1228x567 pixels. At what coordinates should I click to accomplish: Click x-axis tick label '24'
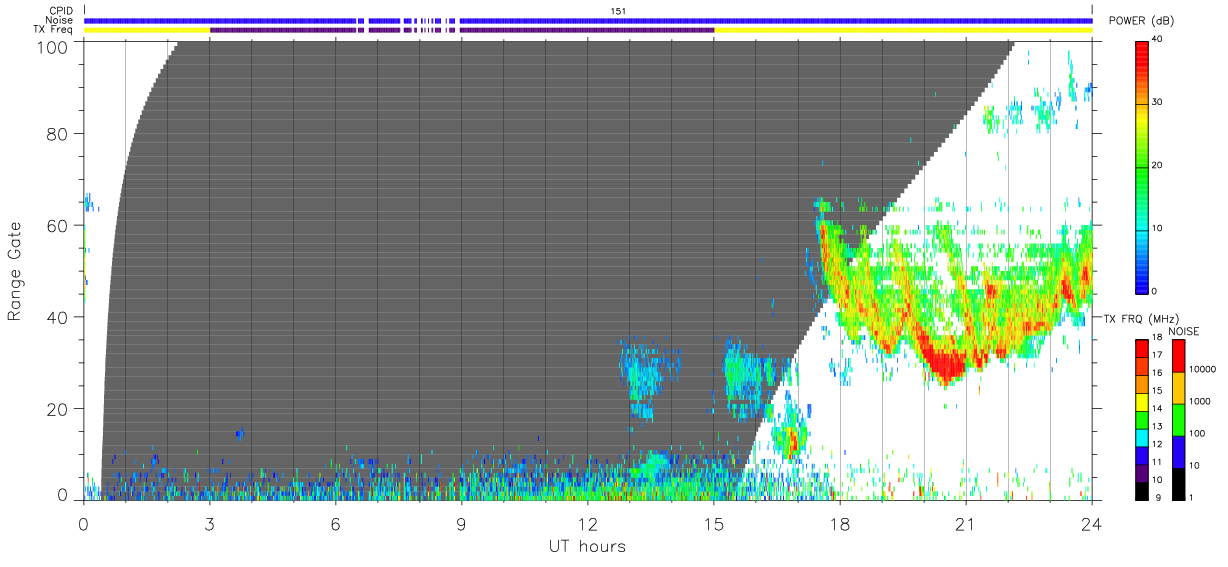point(1092,523)
